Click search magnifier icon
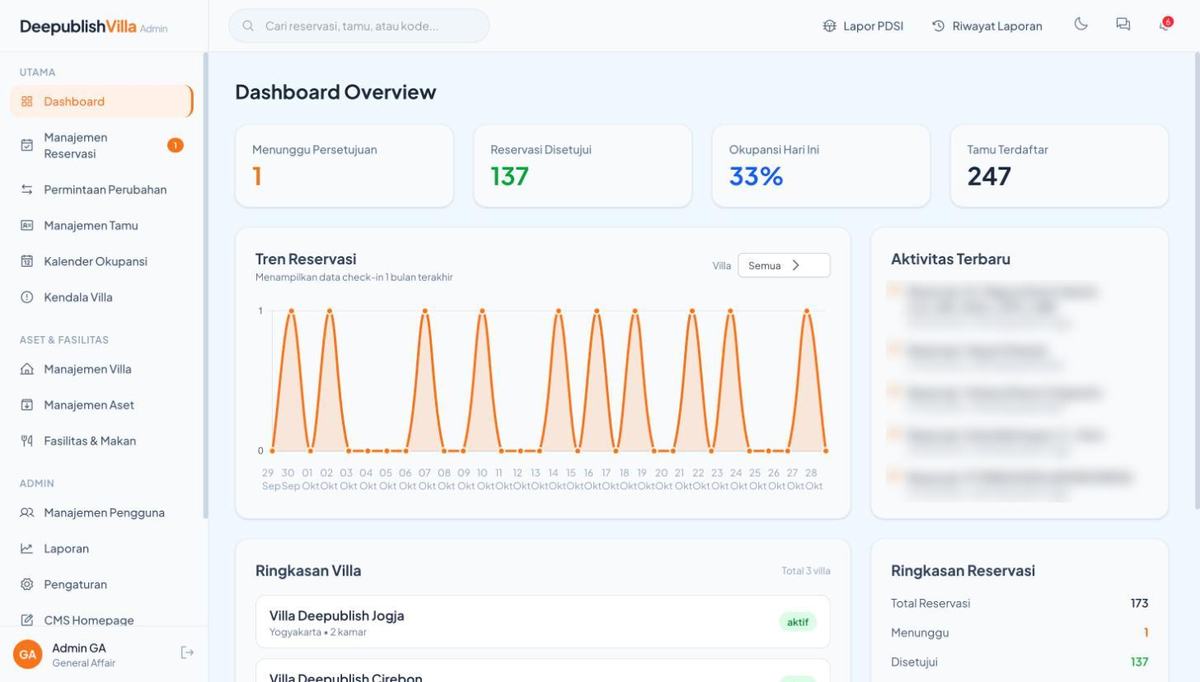 pyautogui.click(x=248, y=26)
